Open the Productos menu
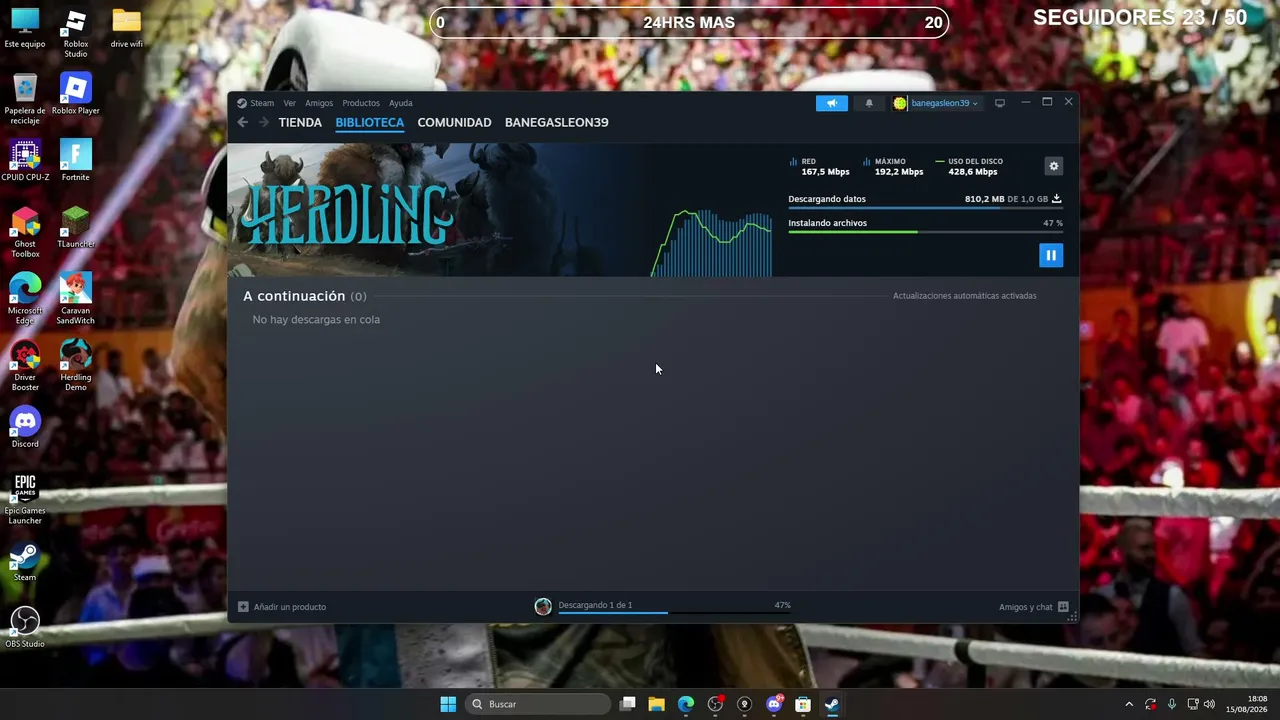Screen dimensions: 1280x720 (x=361, y=103)
